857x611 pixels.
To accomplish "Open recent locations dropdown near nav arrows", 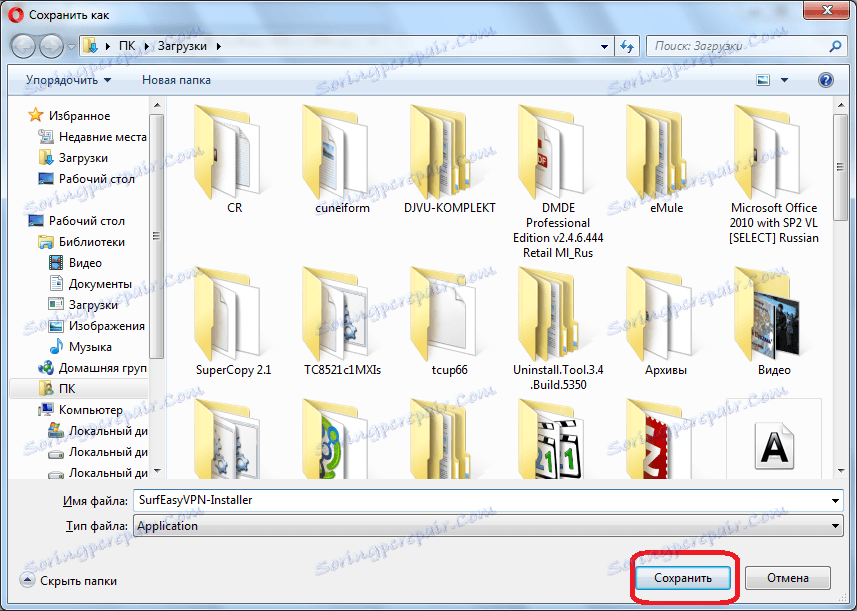I will point(71,47).
